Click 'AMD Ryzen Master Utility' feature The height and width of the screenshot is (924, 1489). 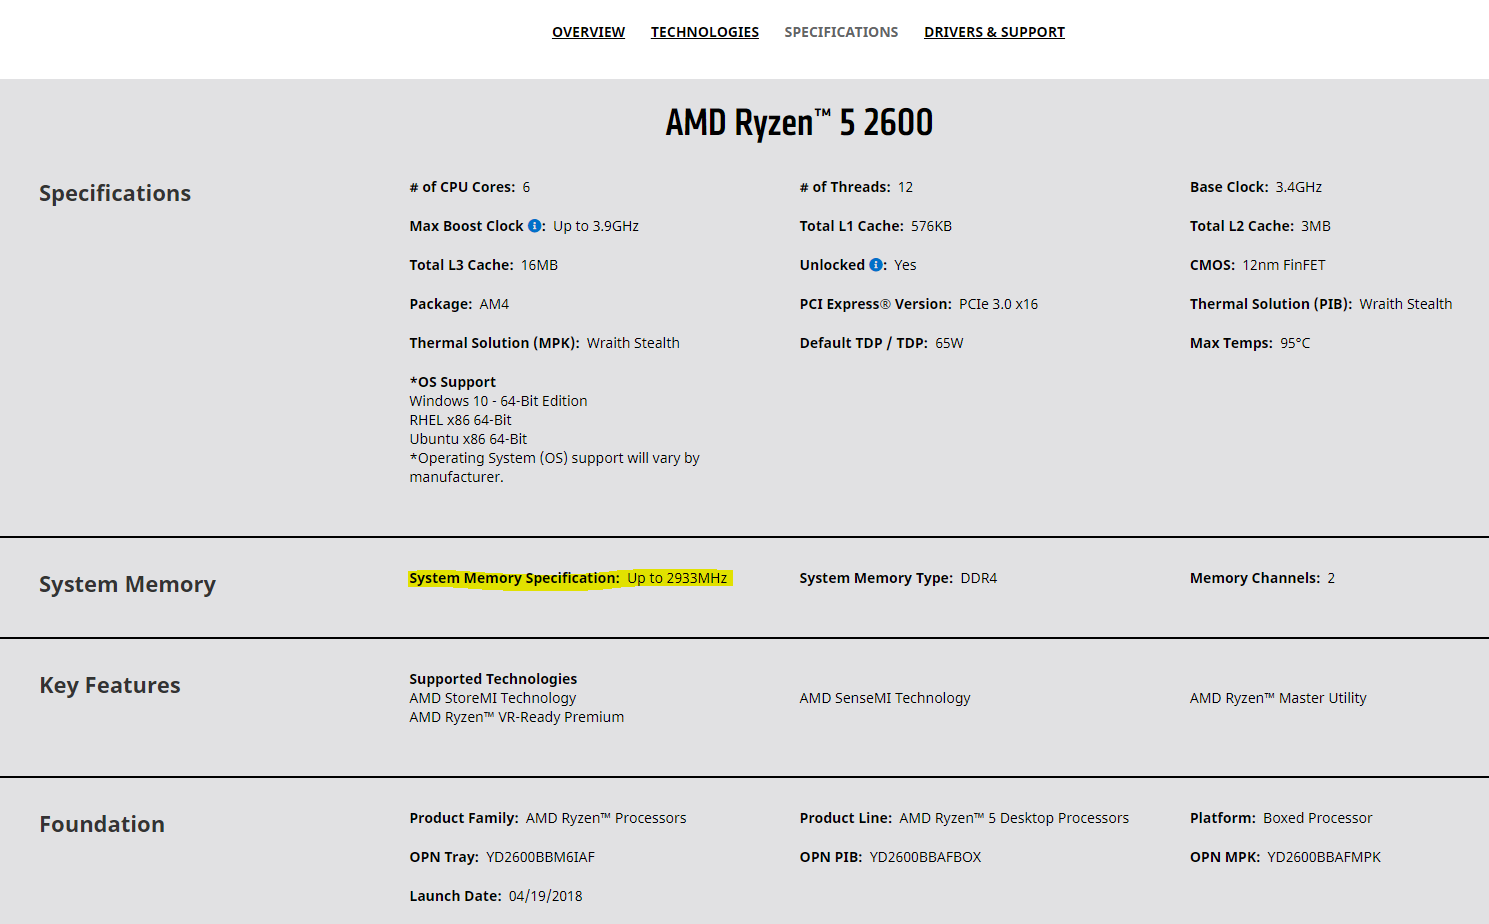1278,698
